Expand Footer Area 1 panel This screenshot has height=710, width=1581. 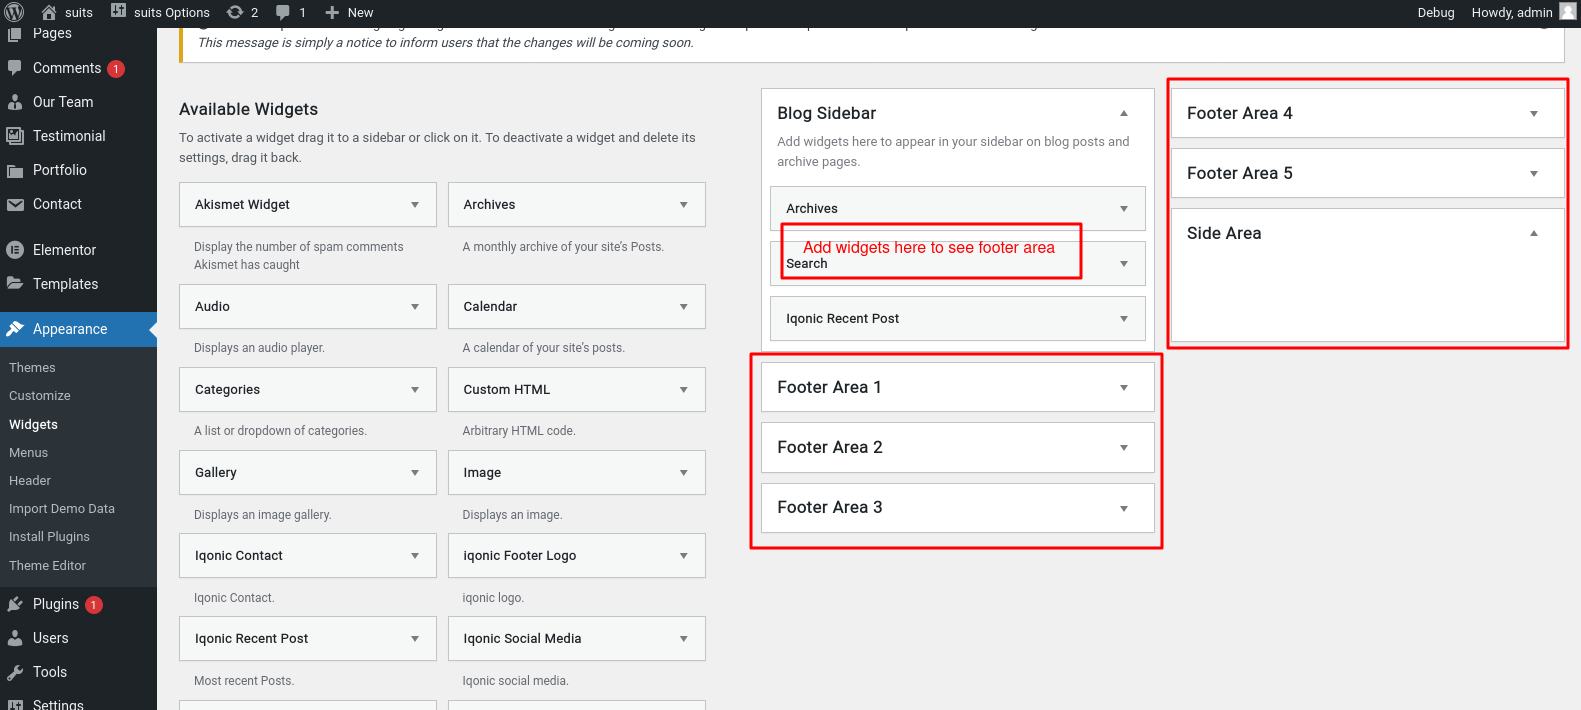click(958, 387)
